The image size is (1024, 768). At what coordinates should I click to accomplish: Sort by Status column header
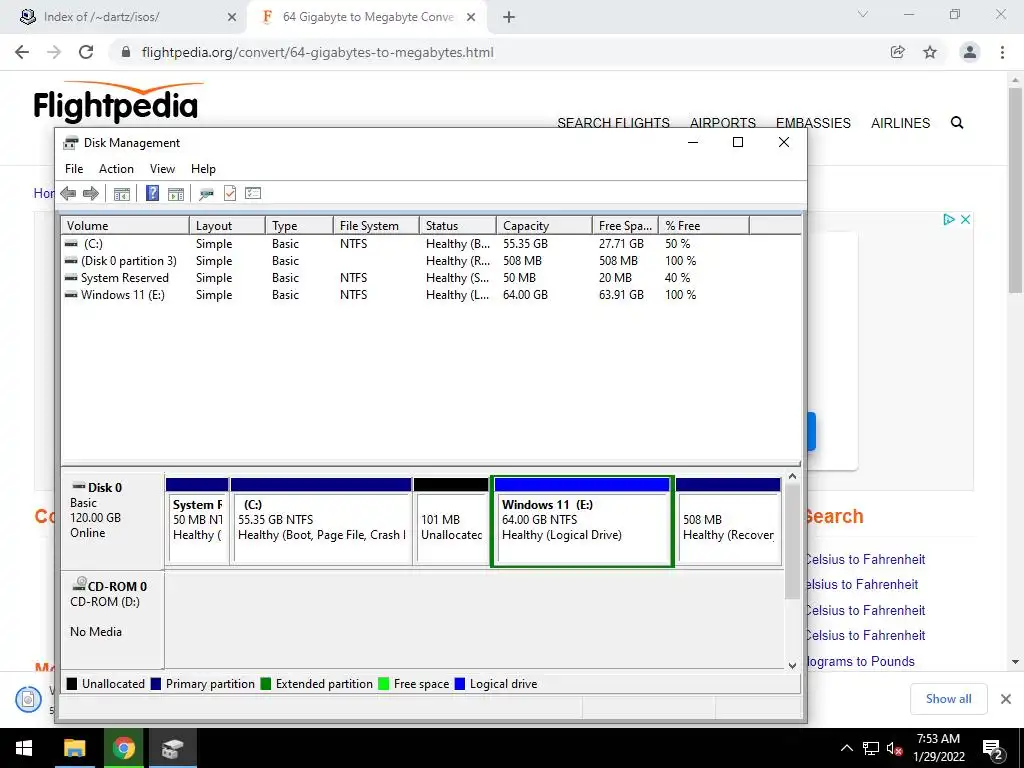point(457,225)
